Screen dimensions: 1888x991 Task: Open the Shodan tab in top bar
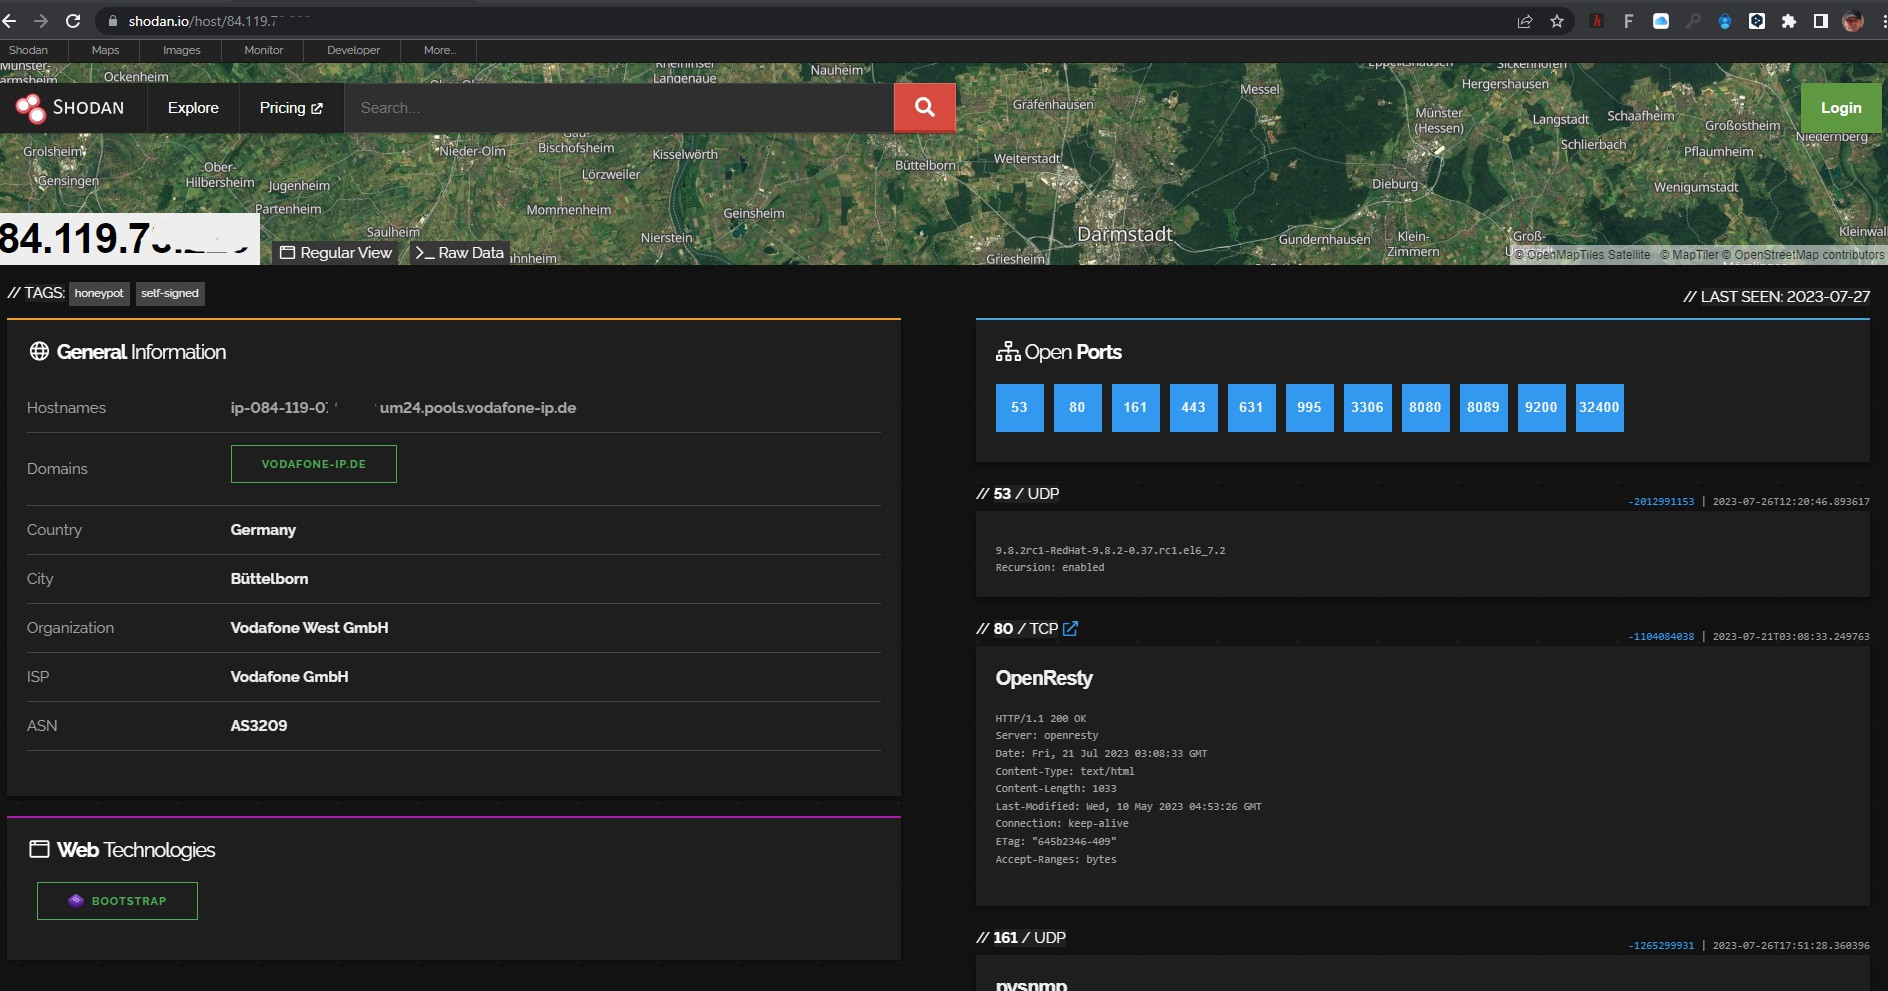tap(28, 50)
